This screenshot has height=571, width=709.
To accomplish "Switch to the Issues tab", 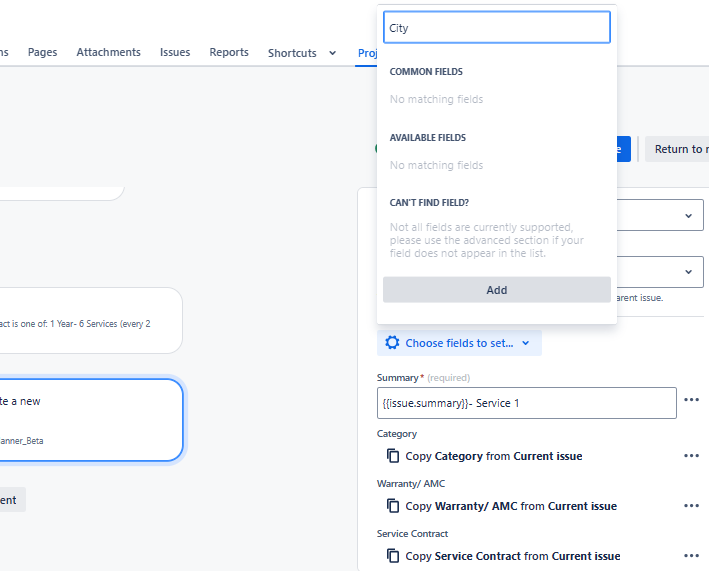I will 175,52.
